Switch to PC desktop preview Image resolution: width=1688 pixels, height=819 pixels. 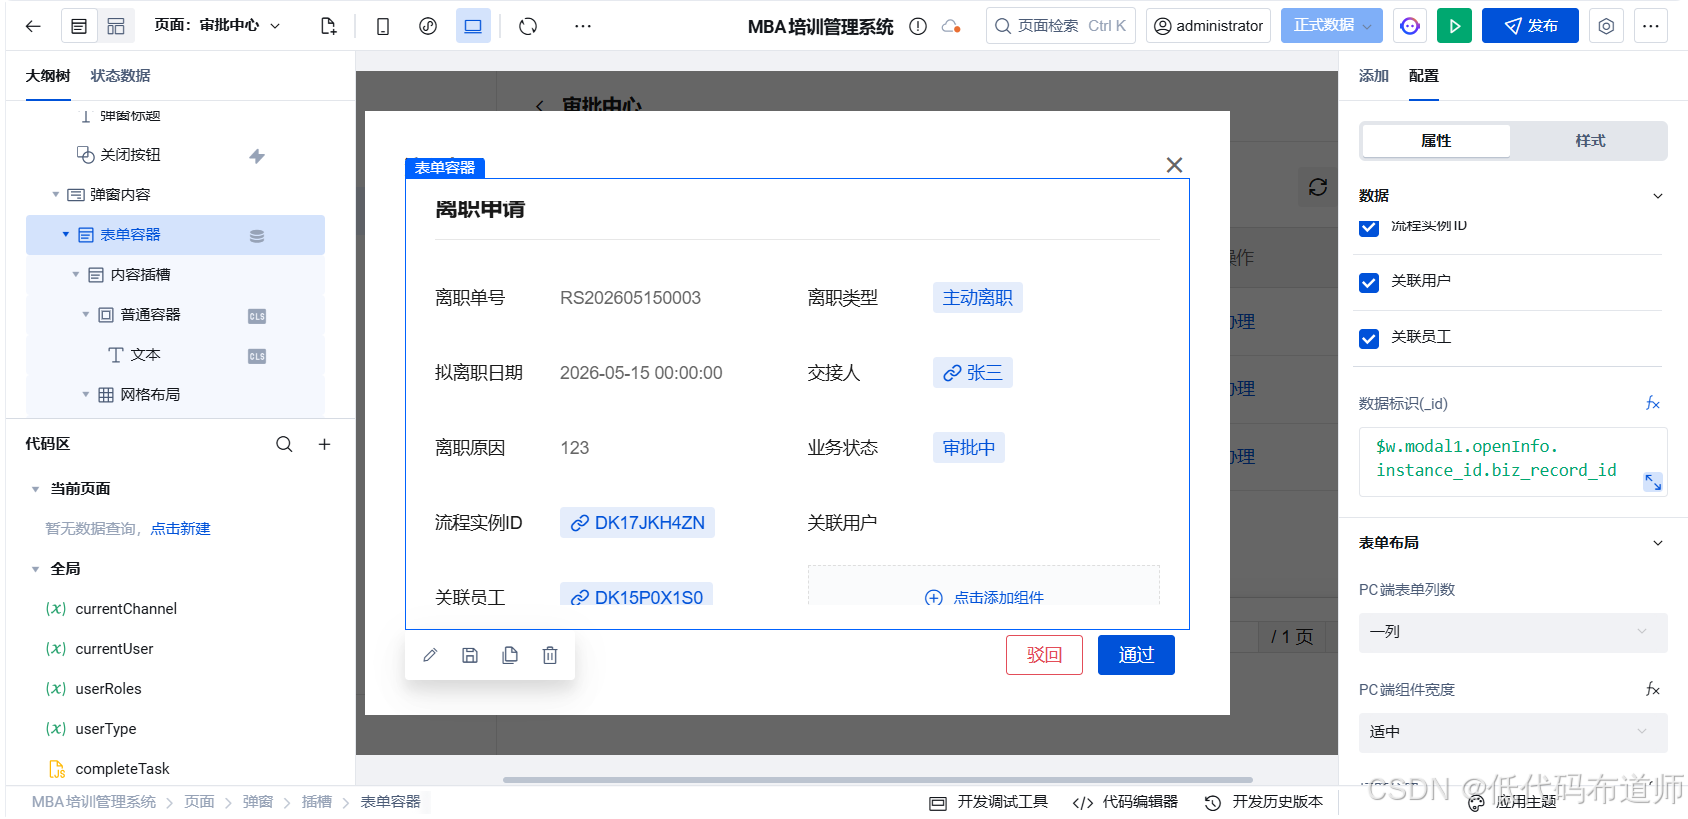(473, 26)
